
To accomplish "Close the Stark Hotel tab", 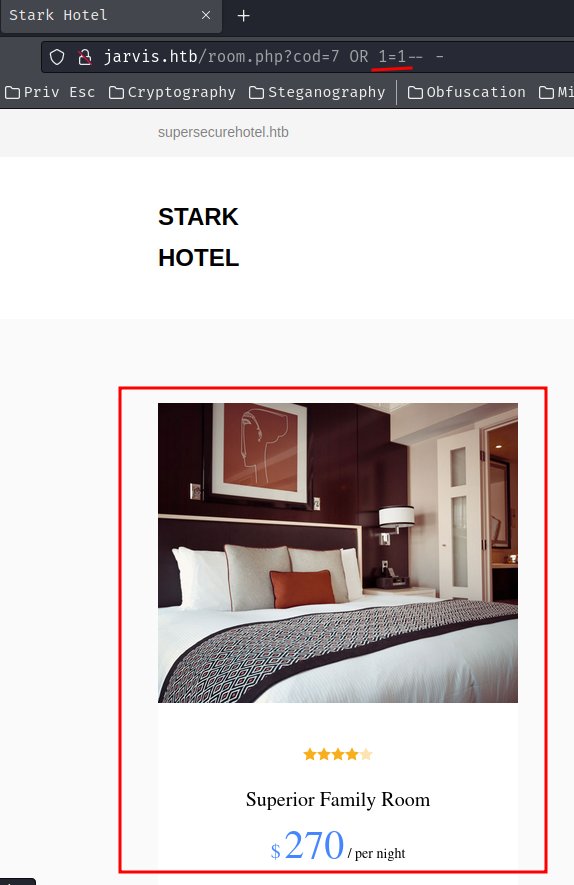I will [x=206, y=15].
